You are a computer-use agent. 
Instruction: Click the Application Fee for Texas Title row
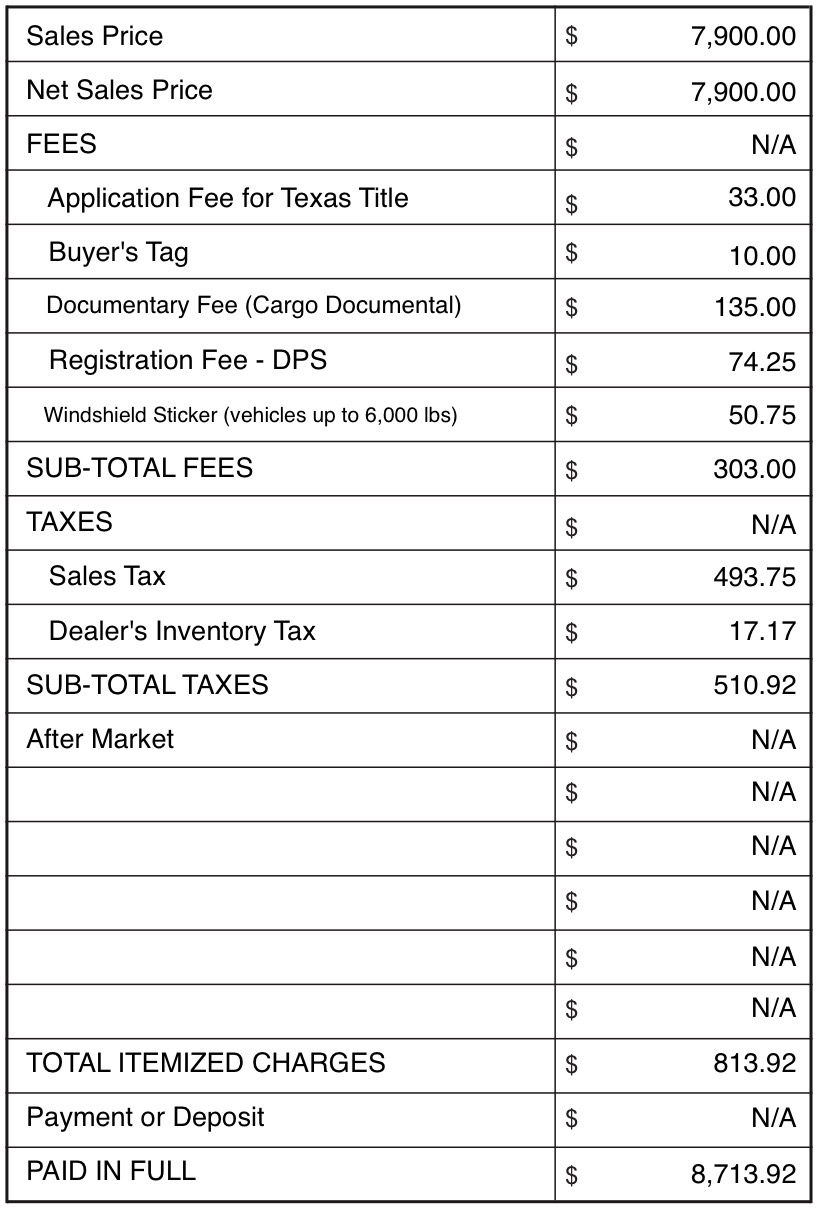410,197
